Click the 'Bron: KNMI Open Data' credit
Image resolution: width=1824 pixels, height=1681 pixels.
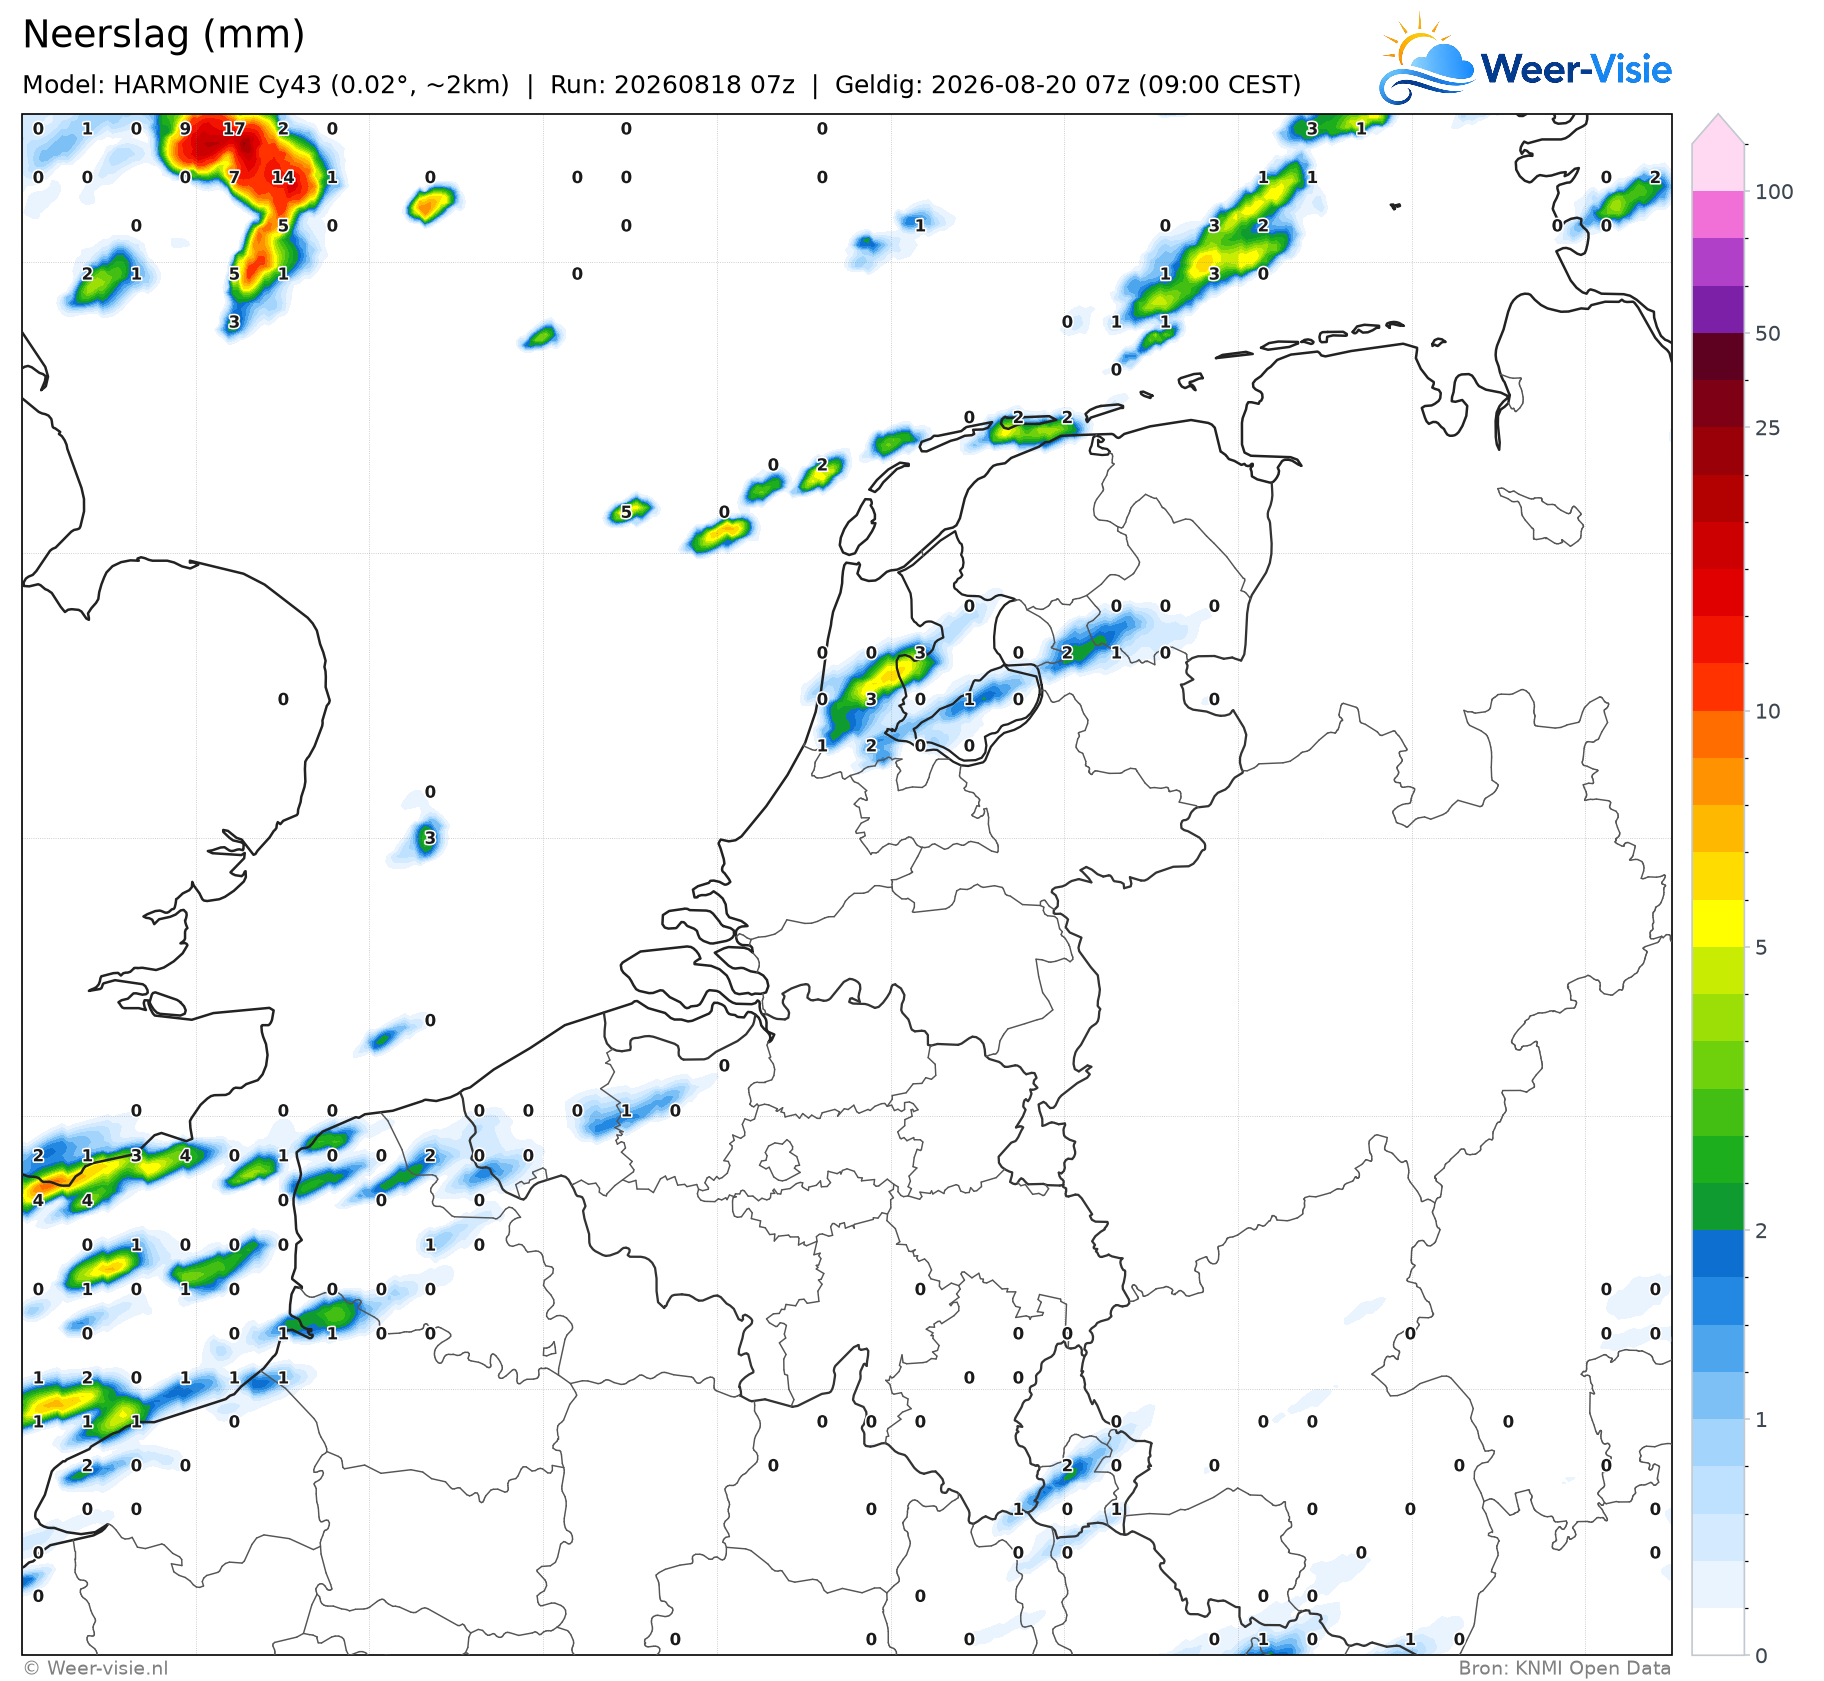pyautogui.click(x=1564, y=1668)
